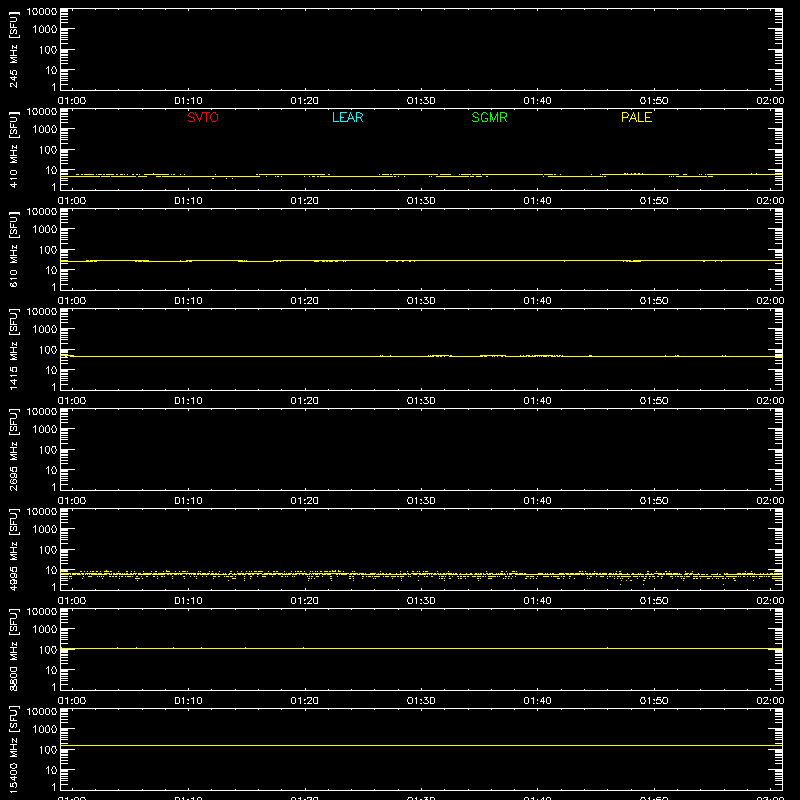Click the 10 y-axis value of 4995 MHz plot

click(x=52, y=570)
